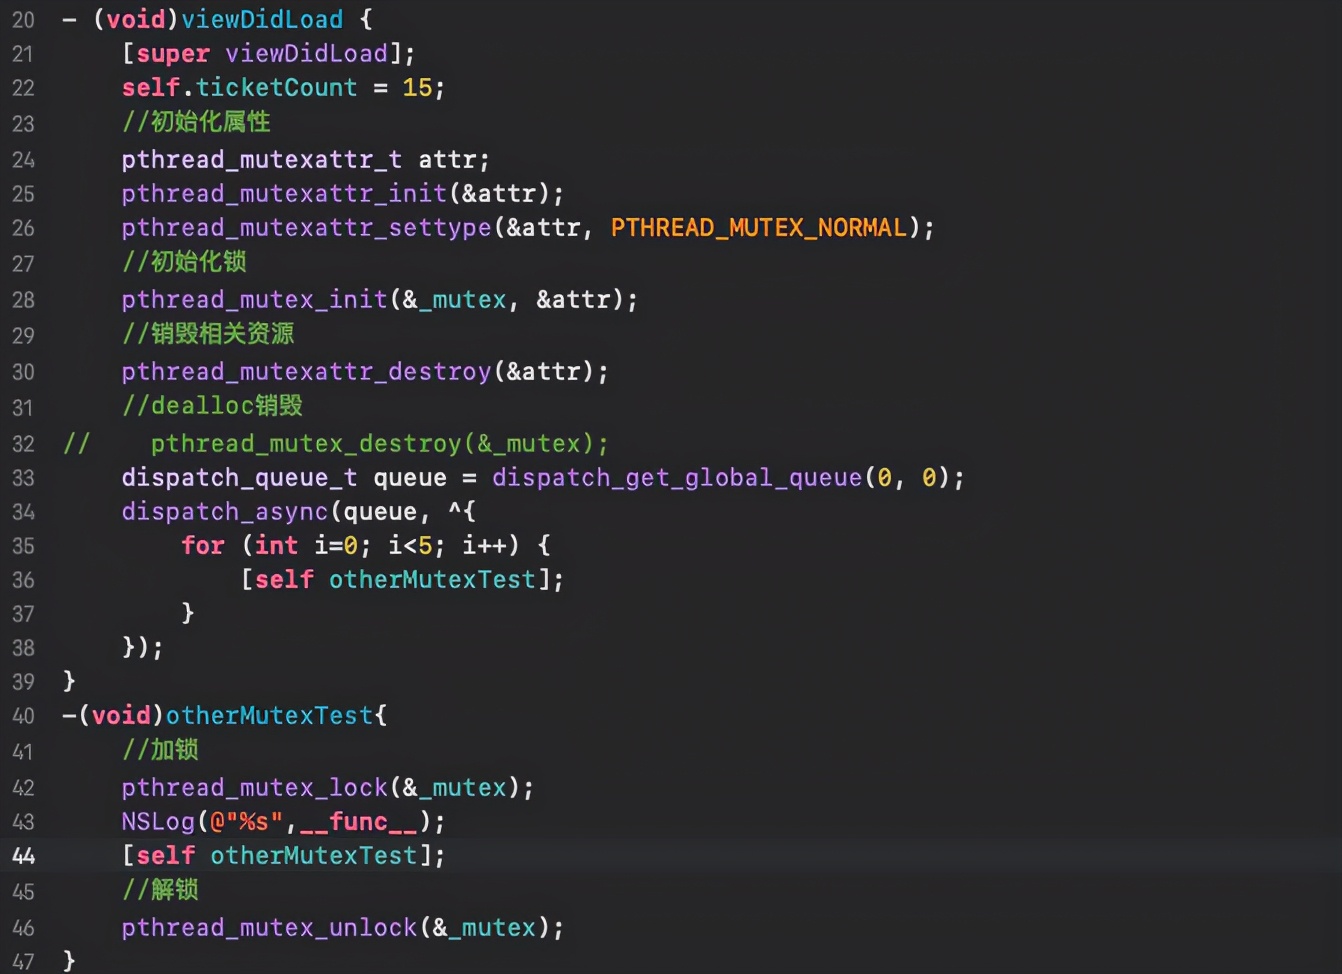Click the self keyword on line 44
1342x974 pixels.
click(166, 855)
